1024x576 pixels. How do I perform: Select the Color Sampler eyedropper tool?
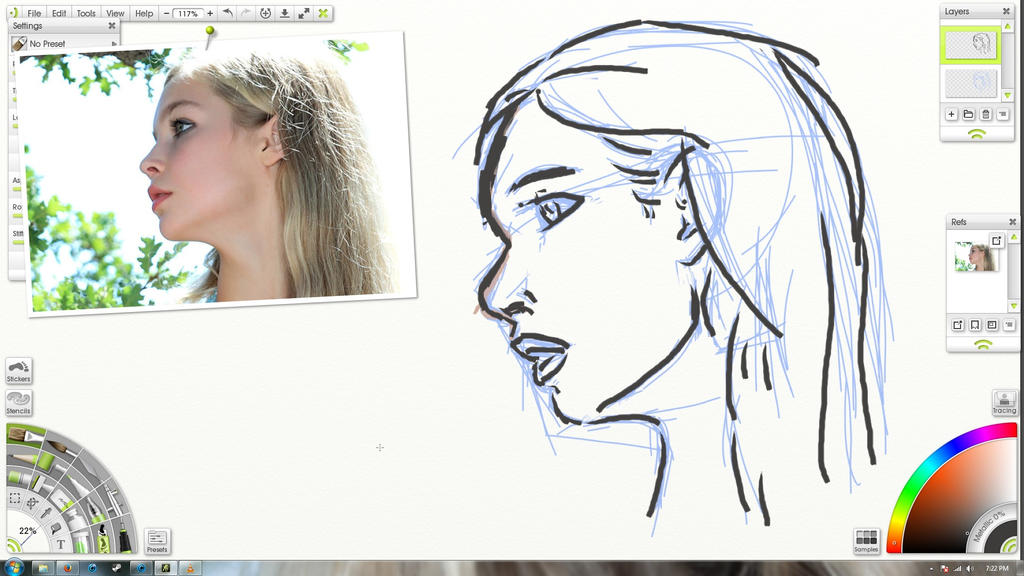46,513
